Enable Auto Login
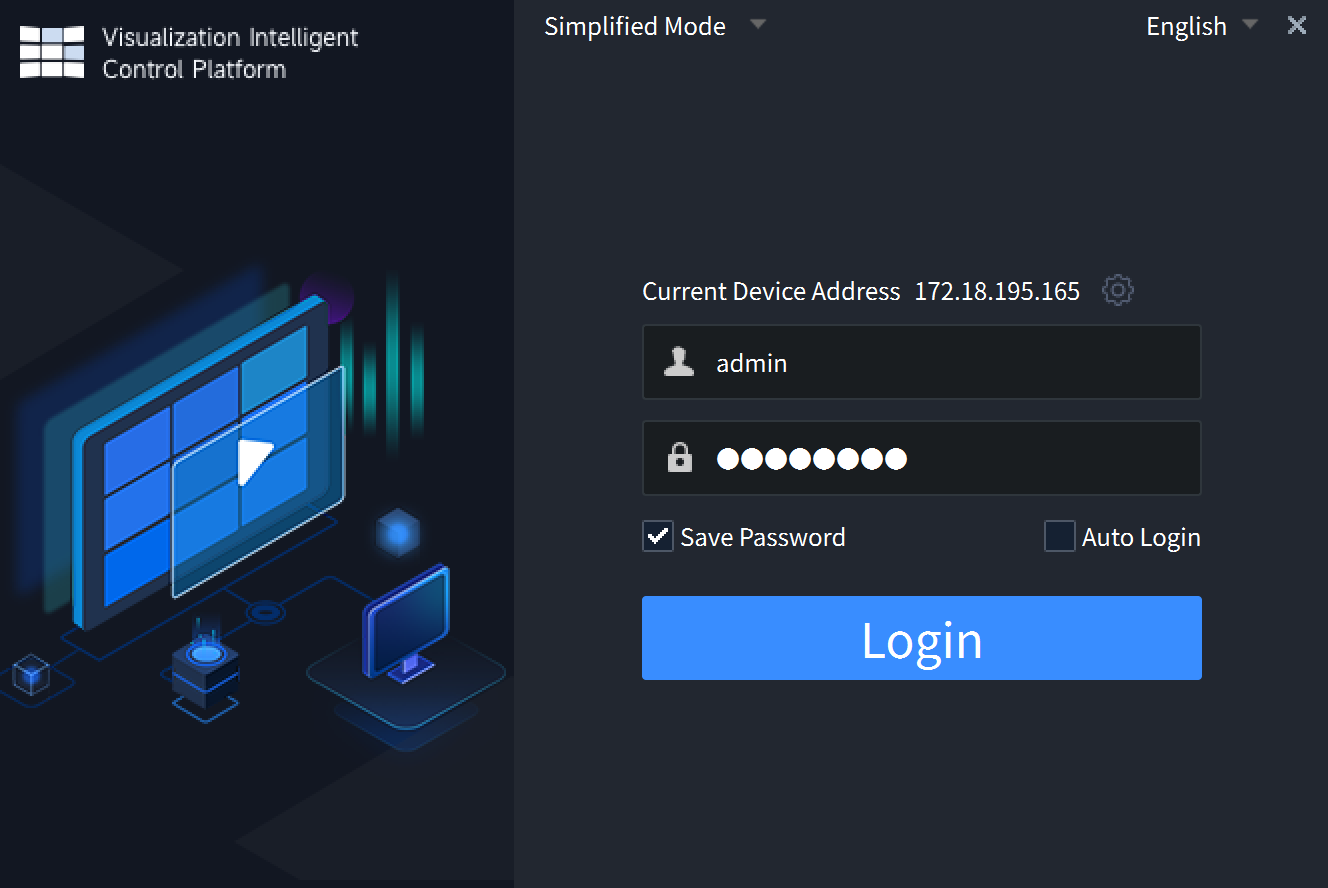1328x888 pixels. tap(1059, 536)
